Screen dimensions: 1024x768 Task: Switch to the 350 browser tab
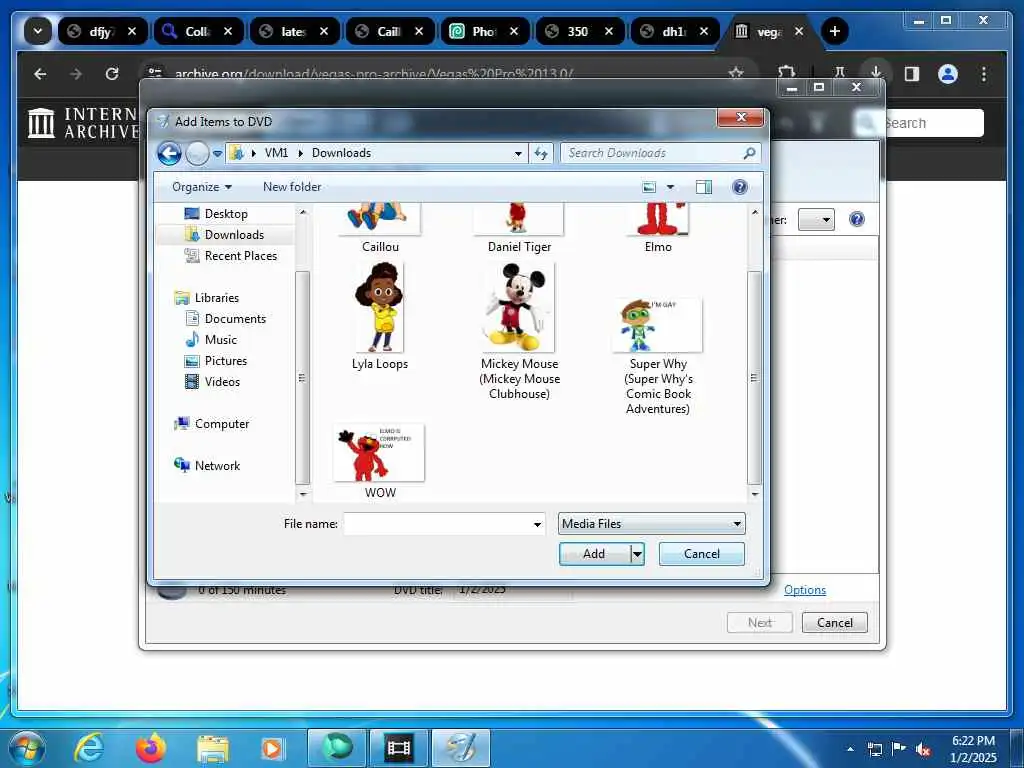pyautogui.click(x=578, y=31)
